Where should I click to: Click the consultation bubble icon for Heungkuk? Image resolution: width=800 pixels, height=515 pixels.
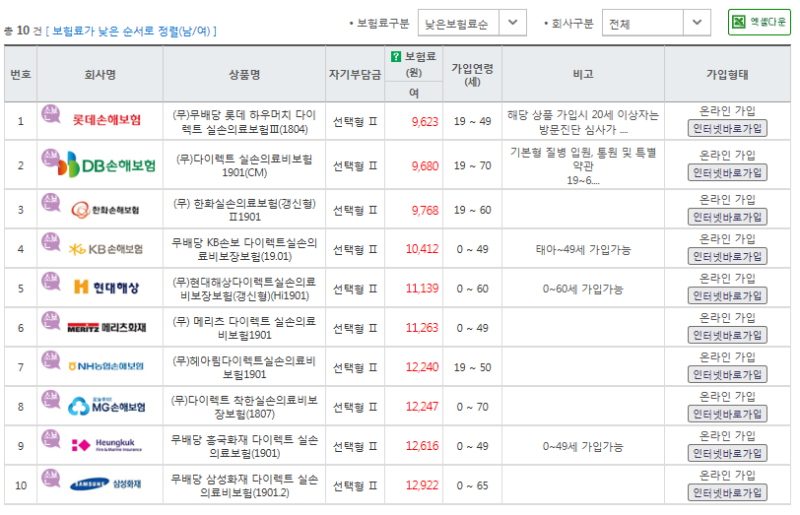point(51,438)
